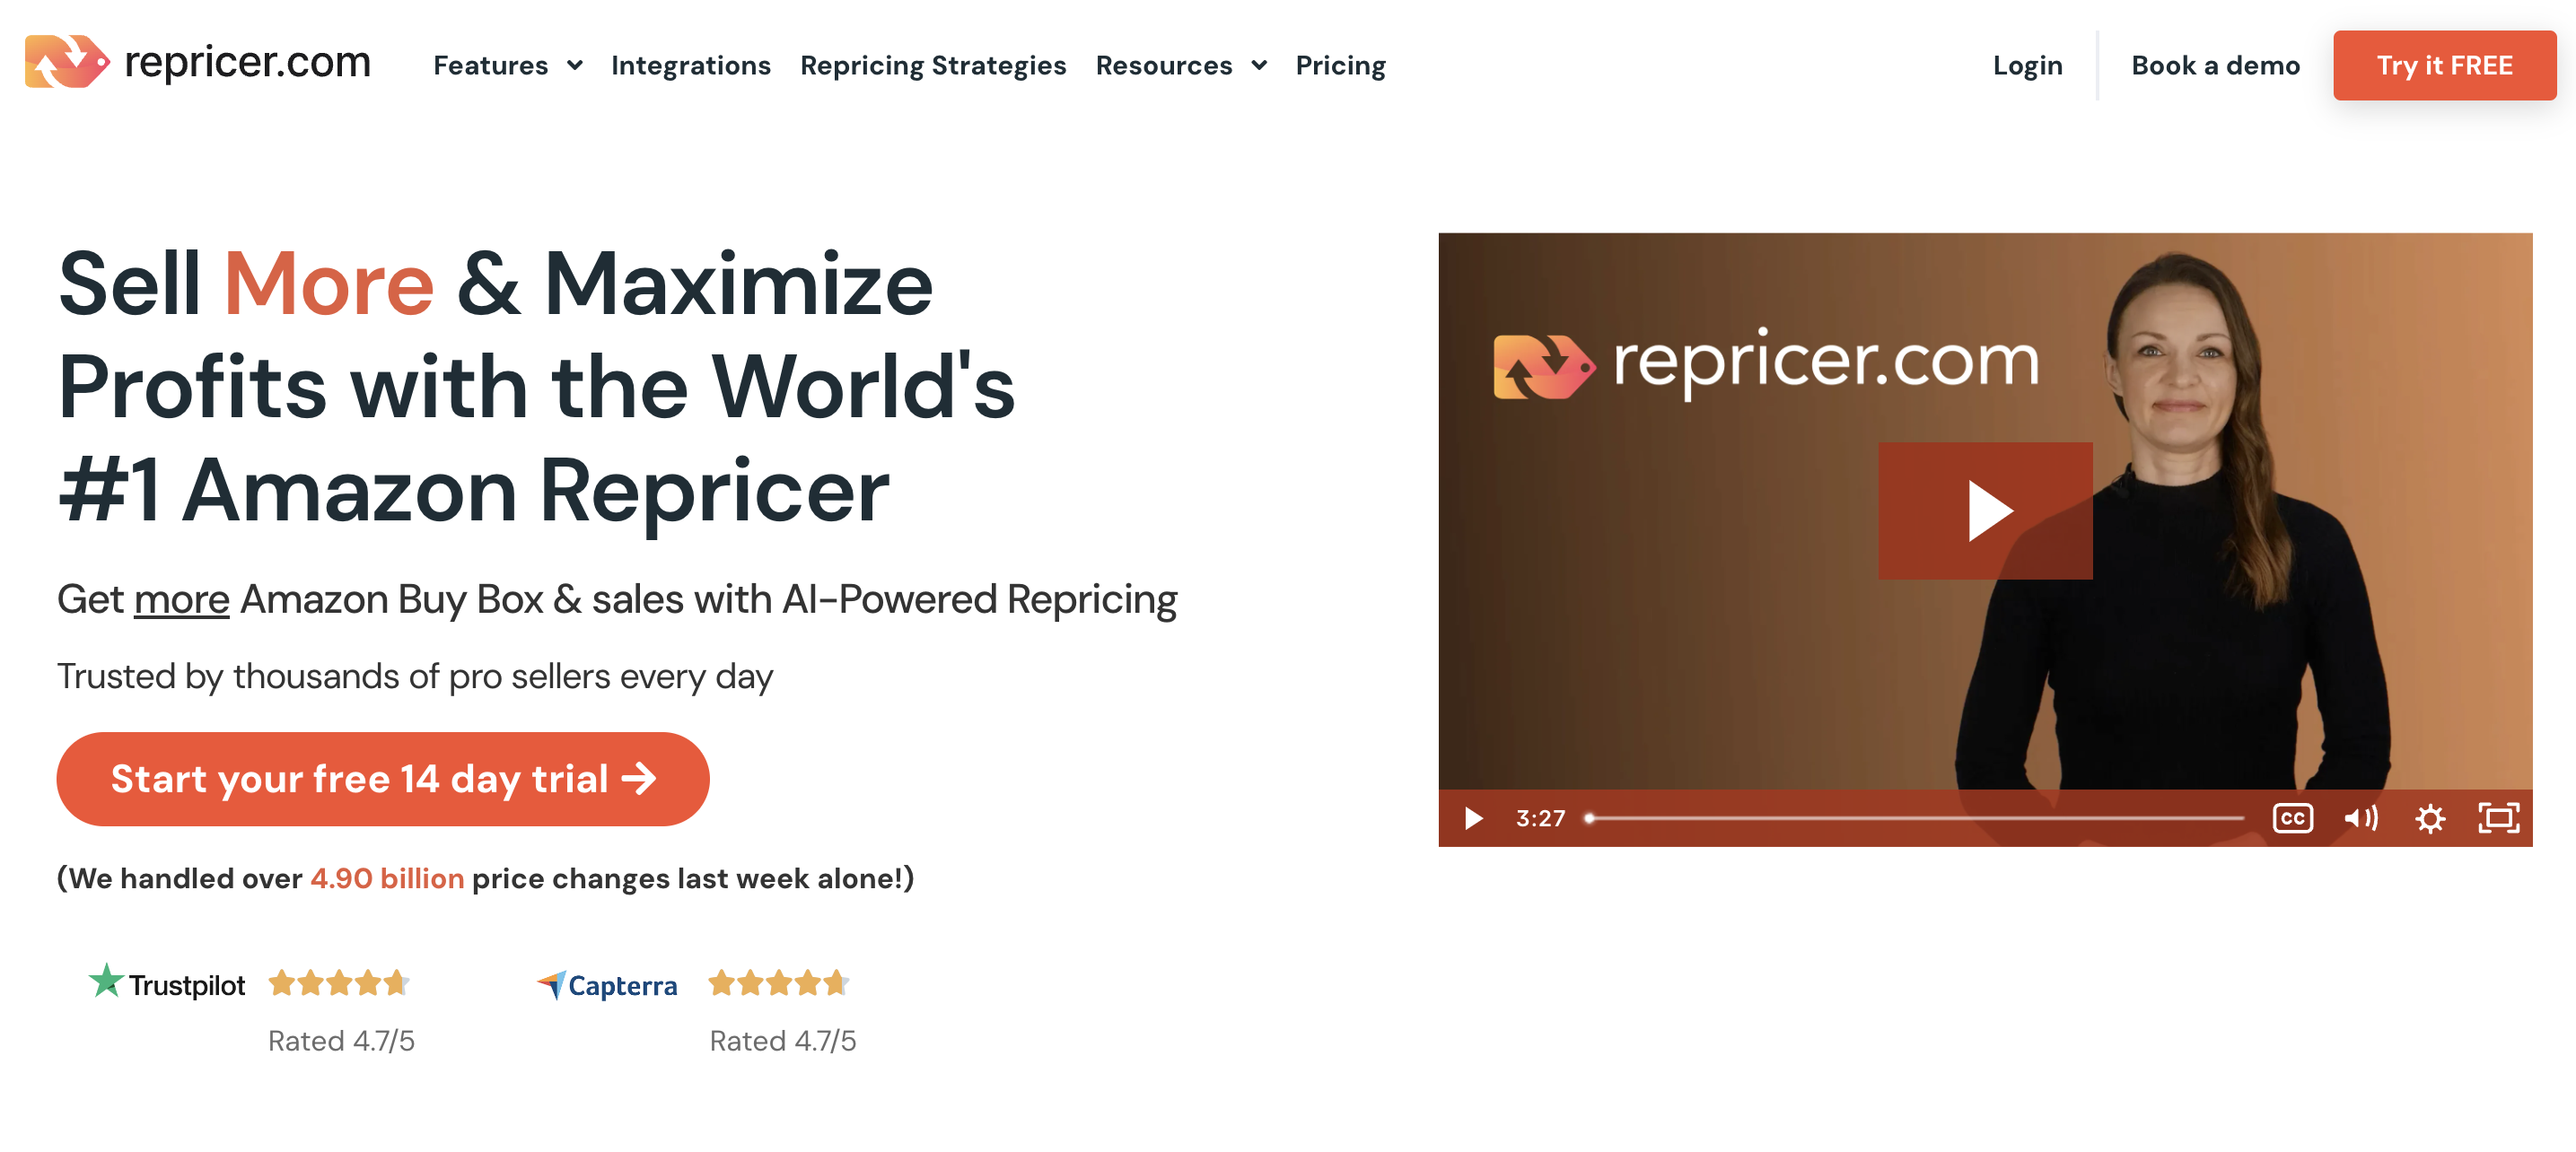
Task: Open the Integrations menu item
Action: point(690,66)
